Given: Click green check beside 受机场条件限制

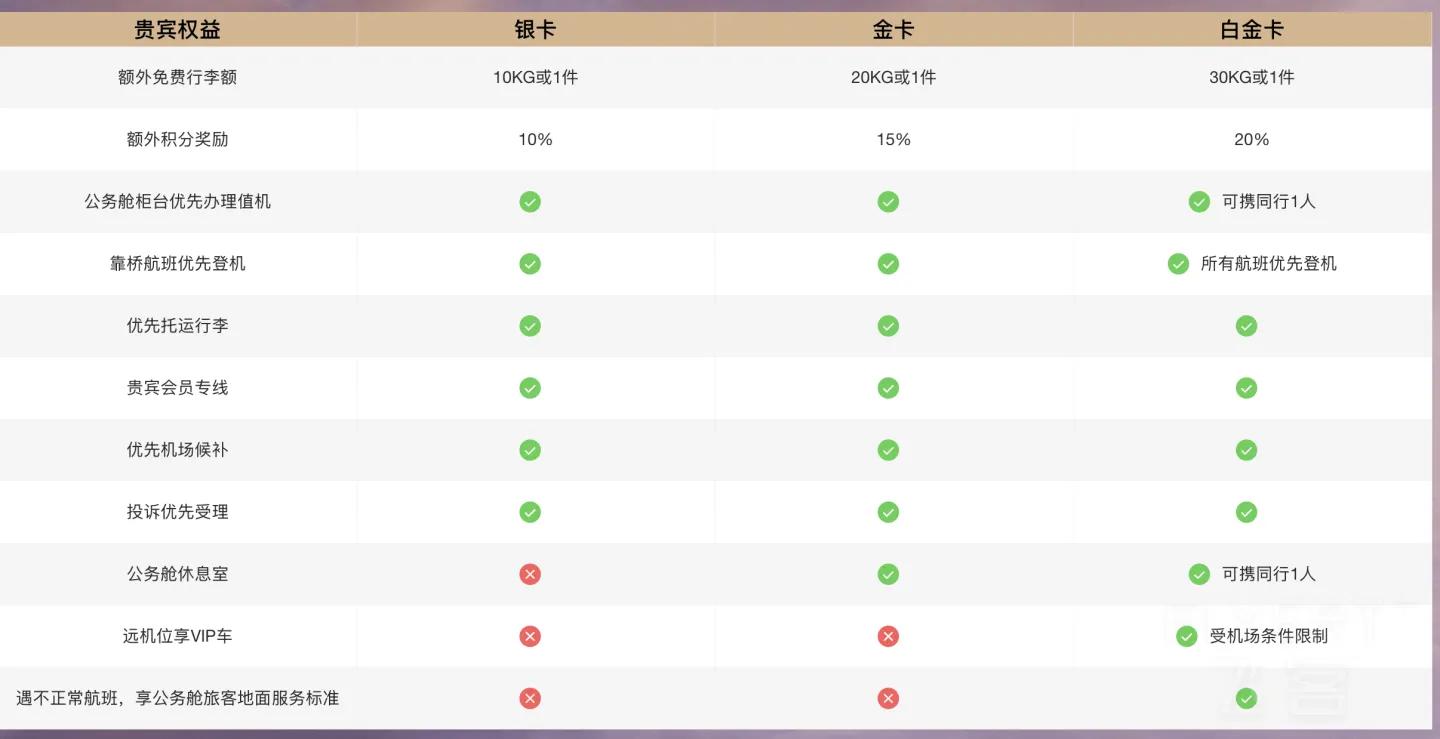Looking at the screenshot, I should pos(1187,636).
